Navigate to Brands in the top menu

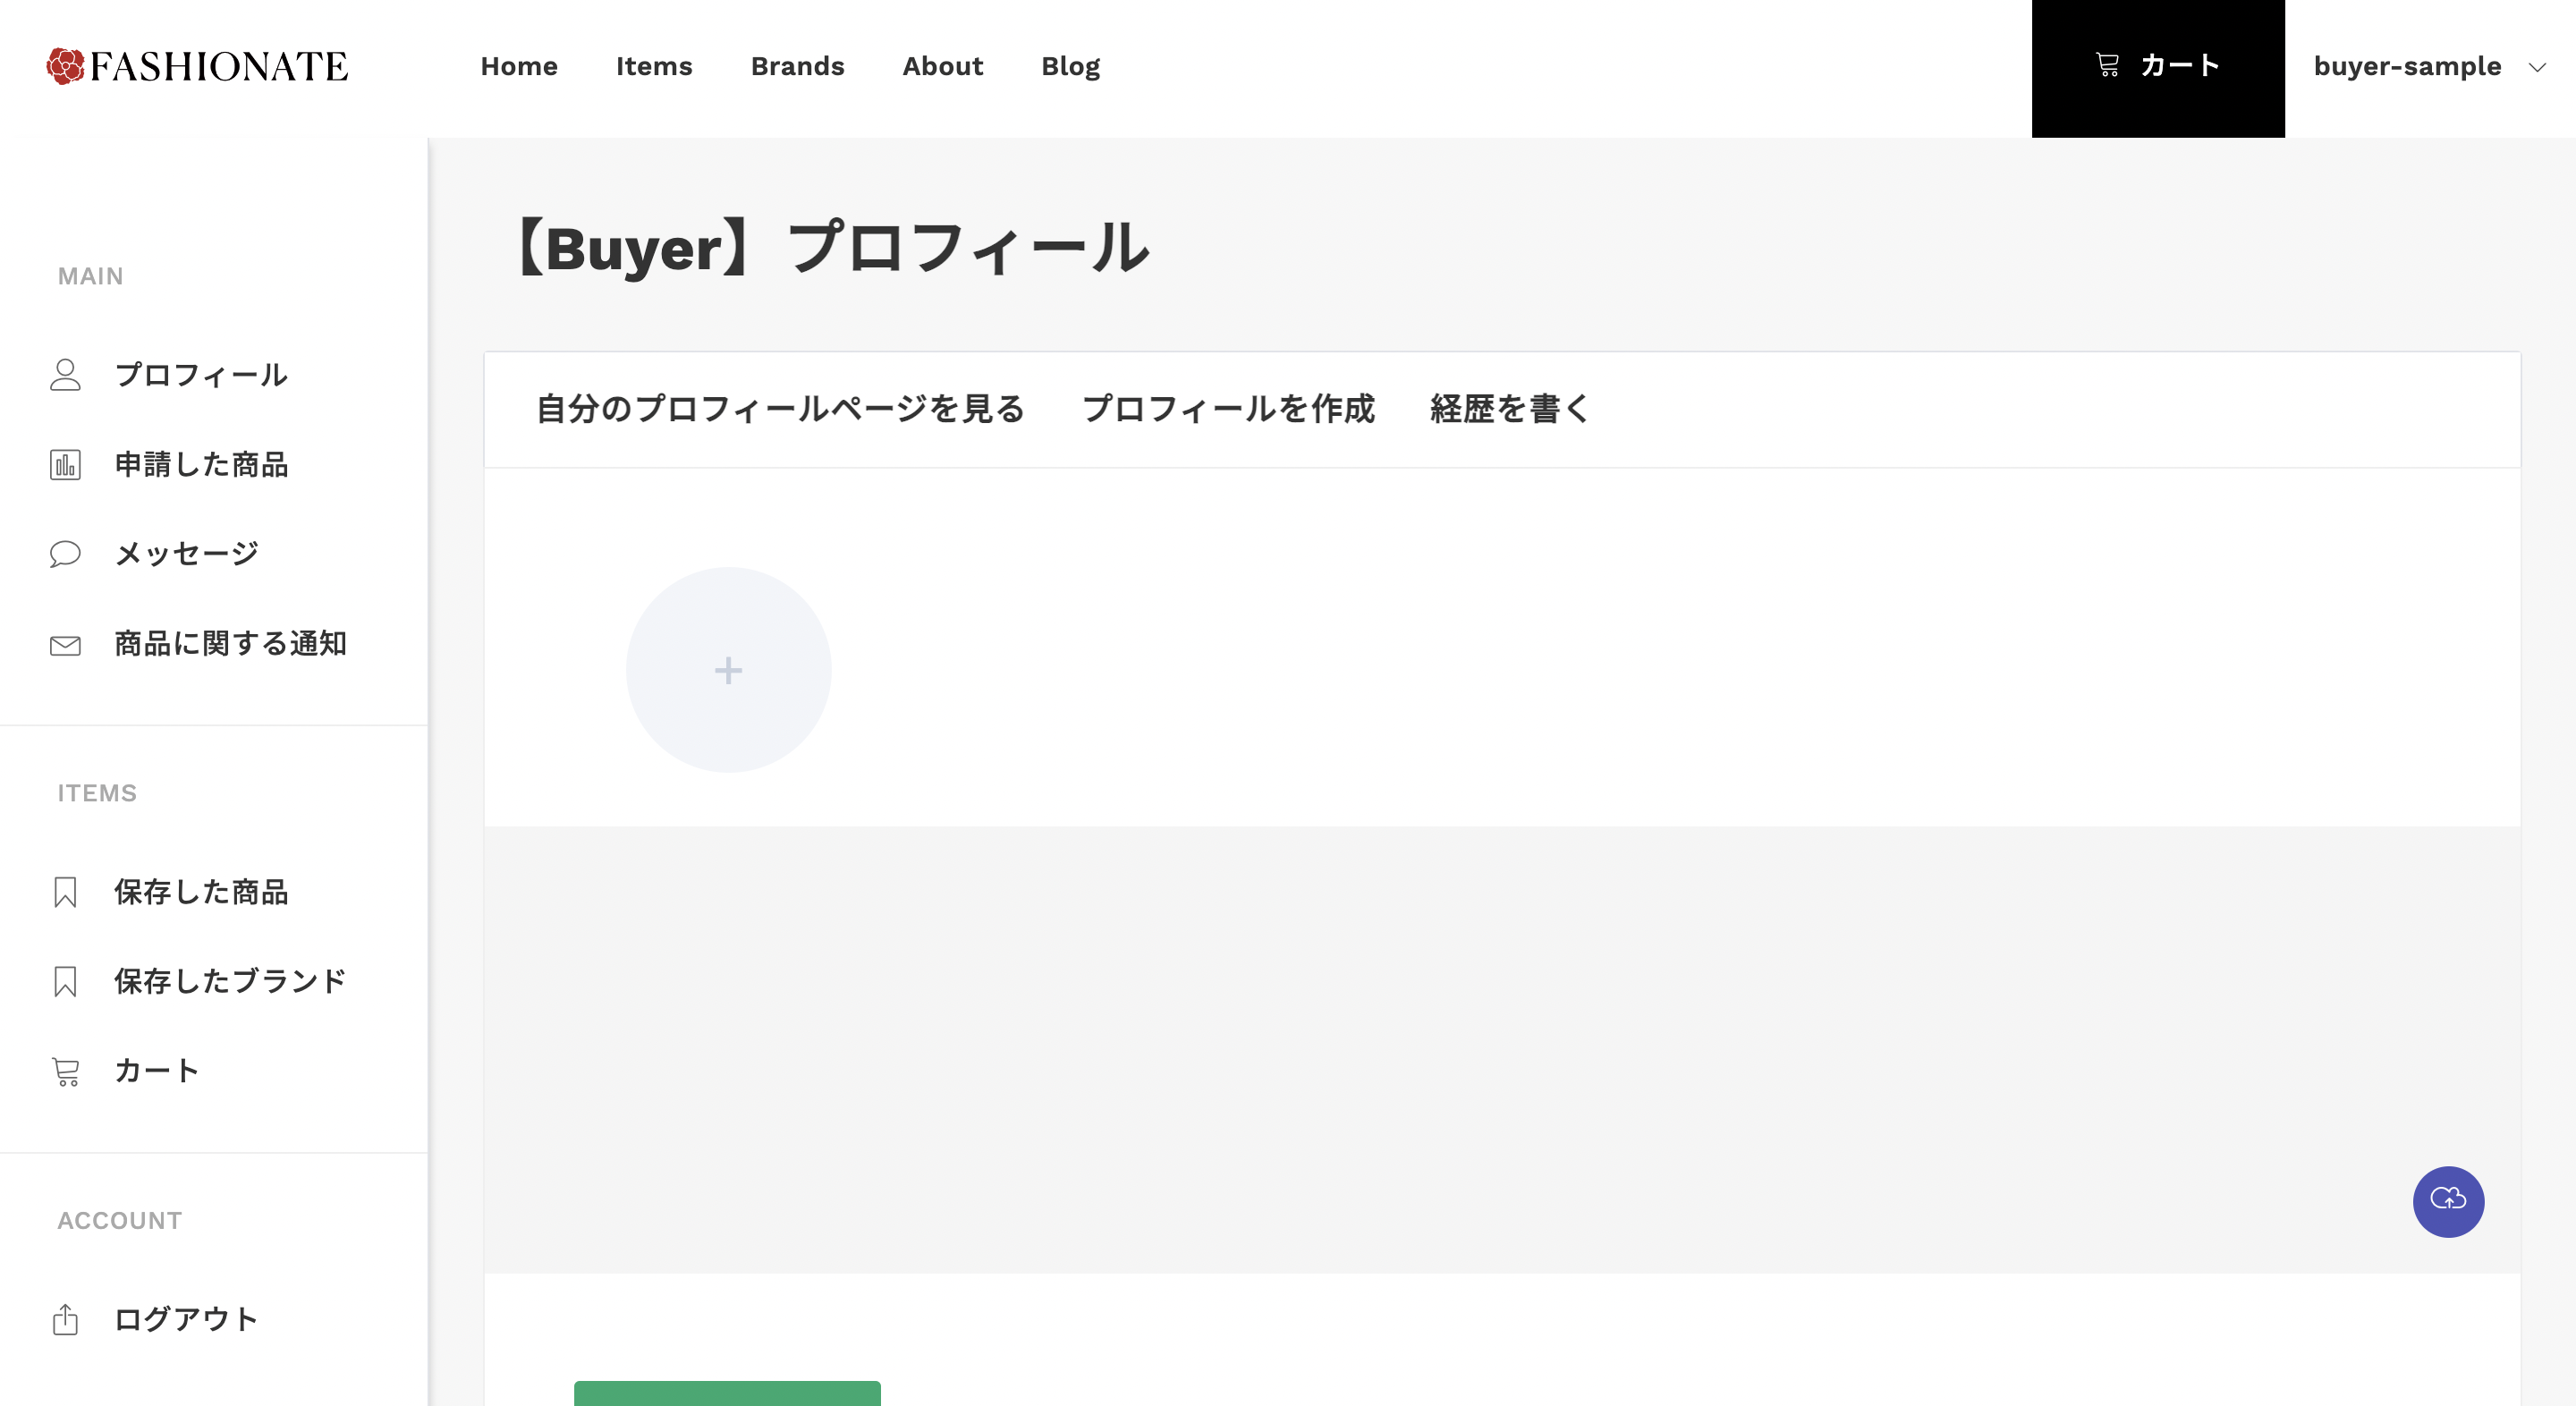pyautogui.click(x=797, y=66)
